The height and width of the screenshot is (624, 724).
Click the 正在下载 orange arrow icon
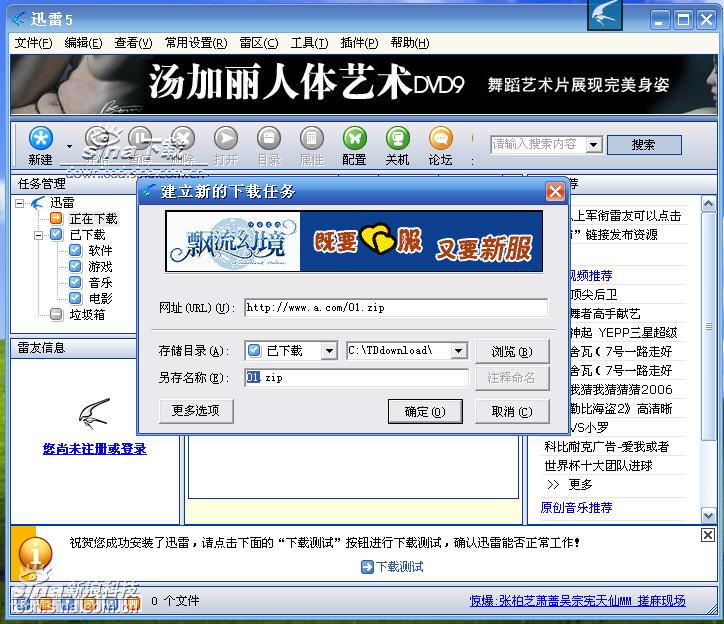click(x=56, y=218)
